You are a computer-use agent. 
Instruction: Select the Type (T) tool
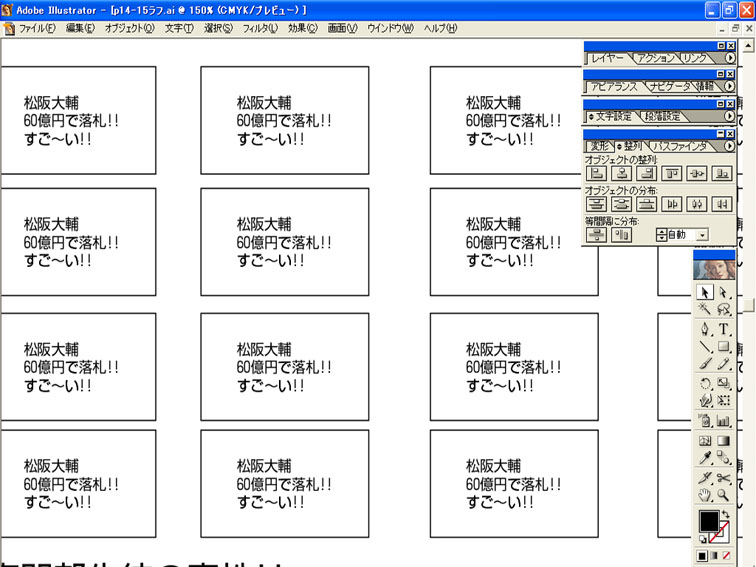(x=723, y=330)
